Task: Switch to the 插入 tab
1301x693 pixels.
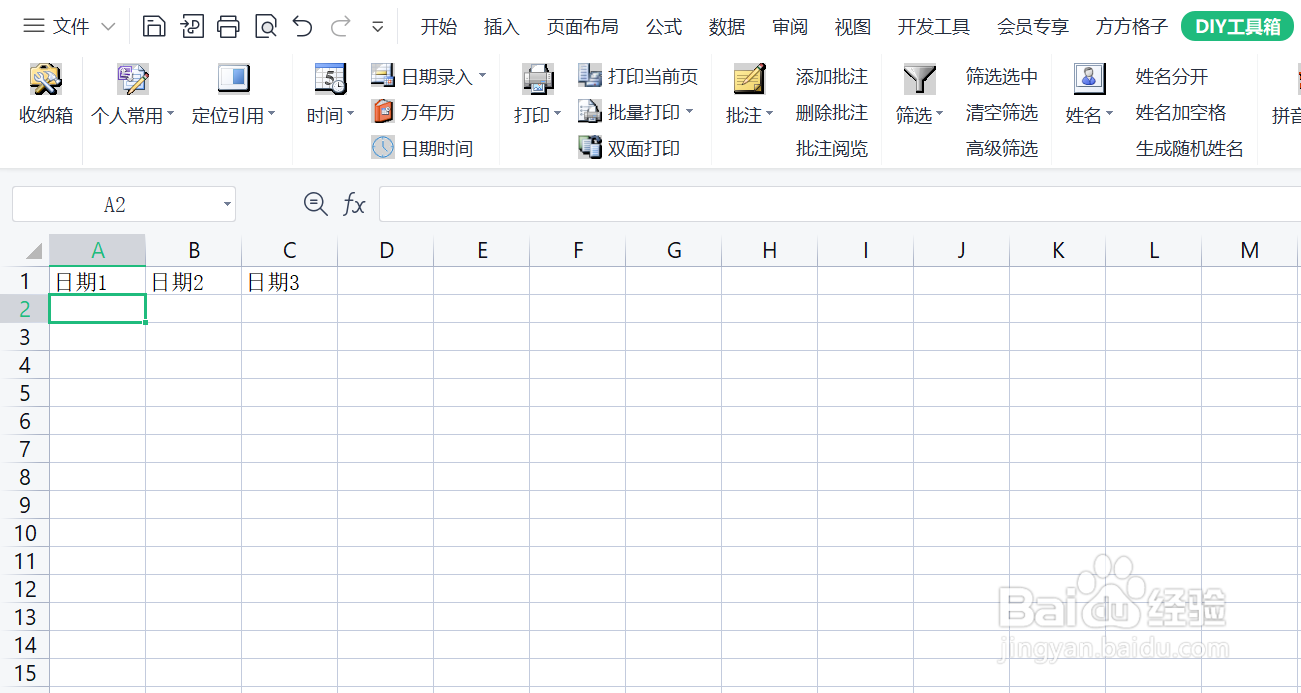Action: tap(501, 27)
